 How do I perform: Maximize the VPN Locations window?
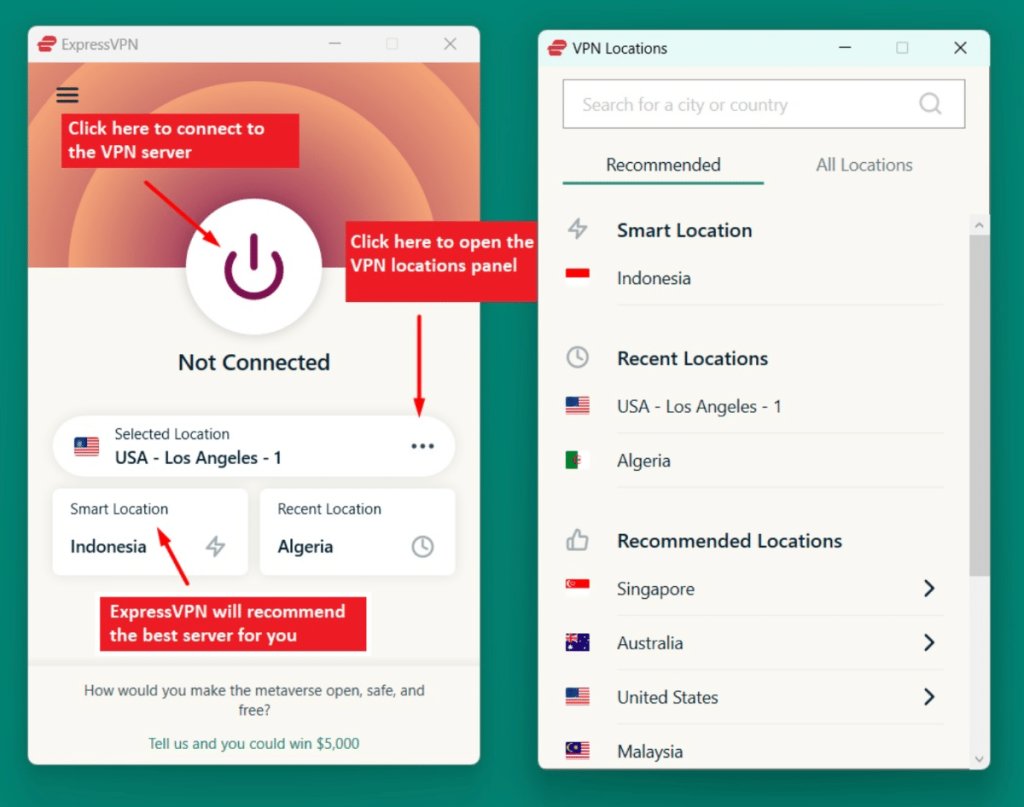(902, 48)
